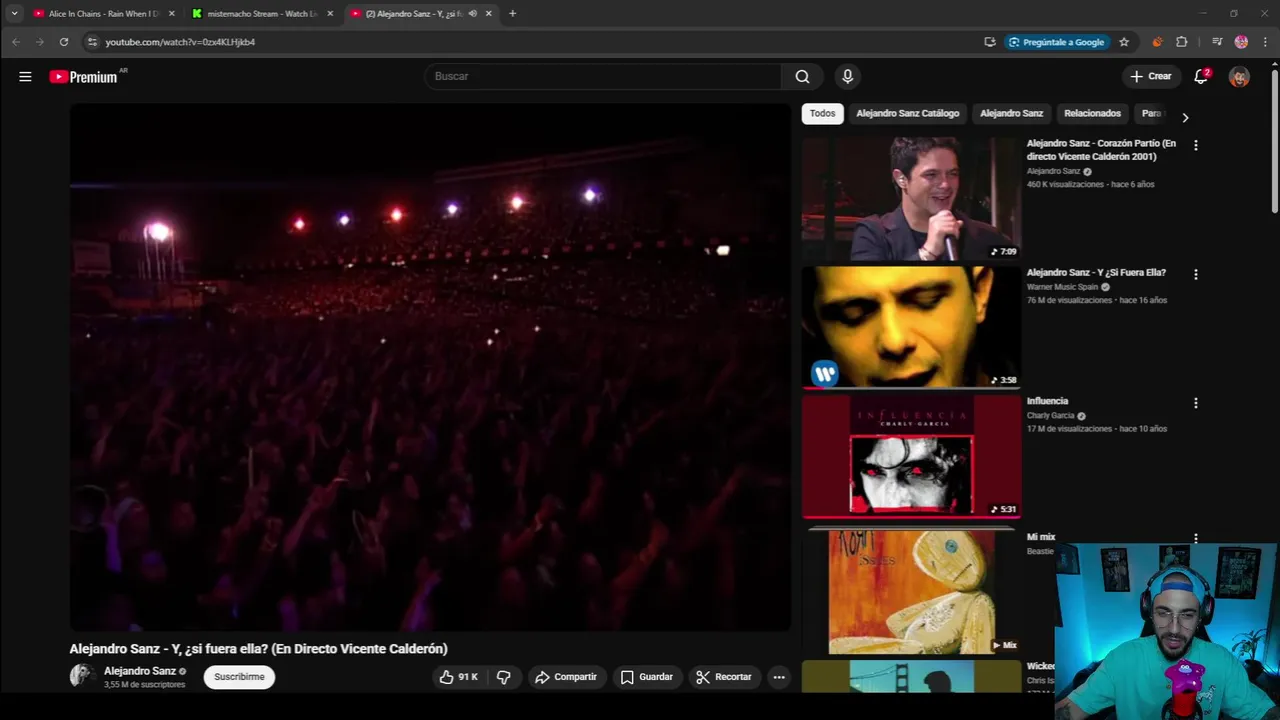The width and height of the screenshot is (1280, 720).
Task: Open options menu for Mi mix
Action: pos(1195,539)
